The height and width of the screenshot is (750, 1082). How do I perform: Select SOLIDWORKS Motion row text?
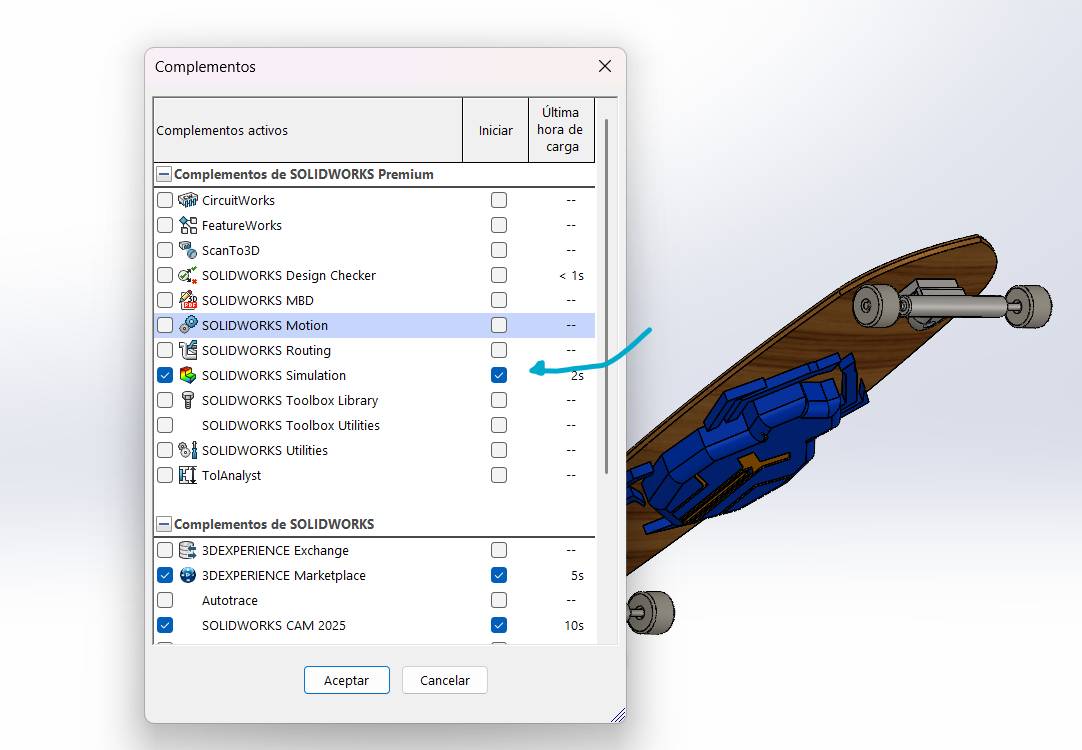(265, 325)
